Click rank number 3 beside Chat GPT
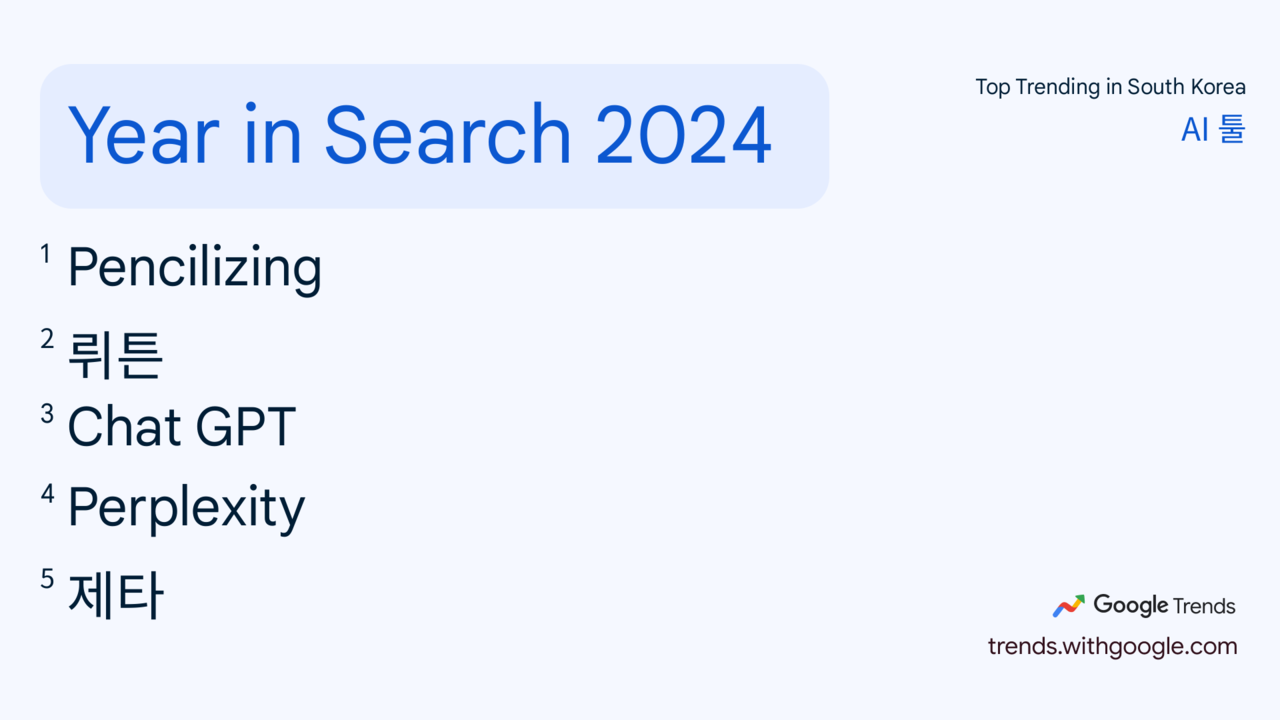The image size is (1280, 720). point(46,413)
